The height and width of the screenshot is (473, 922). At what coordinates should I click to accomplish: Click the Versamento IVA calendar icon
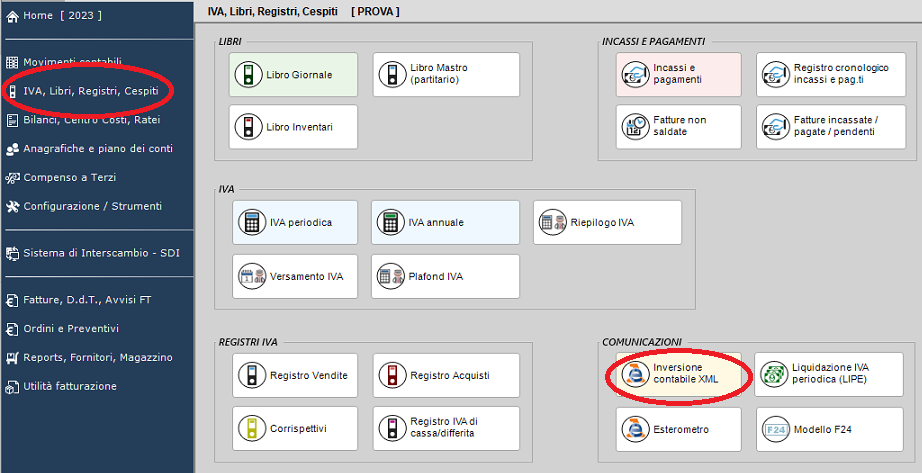249,277
